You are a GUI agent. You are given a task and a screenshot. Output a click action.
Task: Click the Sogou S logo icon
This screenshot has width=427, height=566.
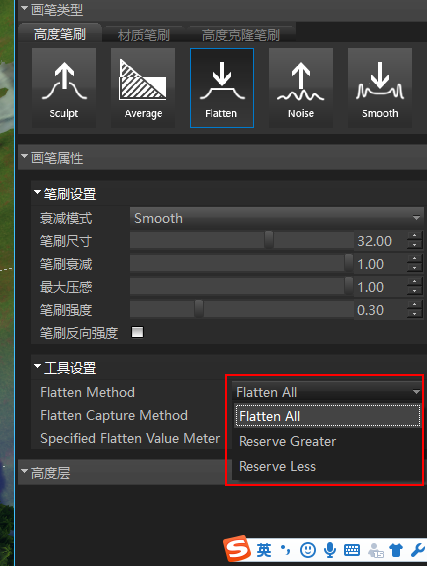237,549
